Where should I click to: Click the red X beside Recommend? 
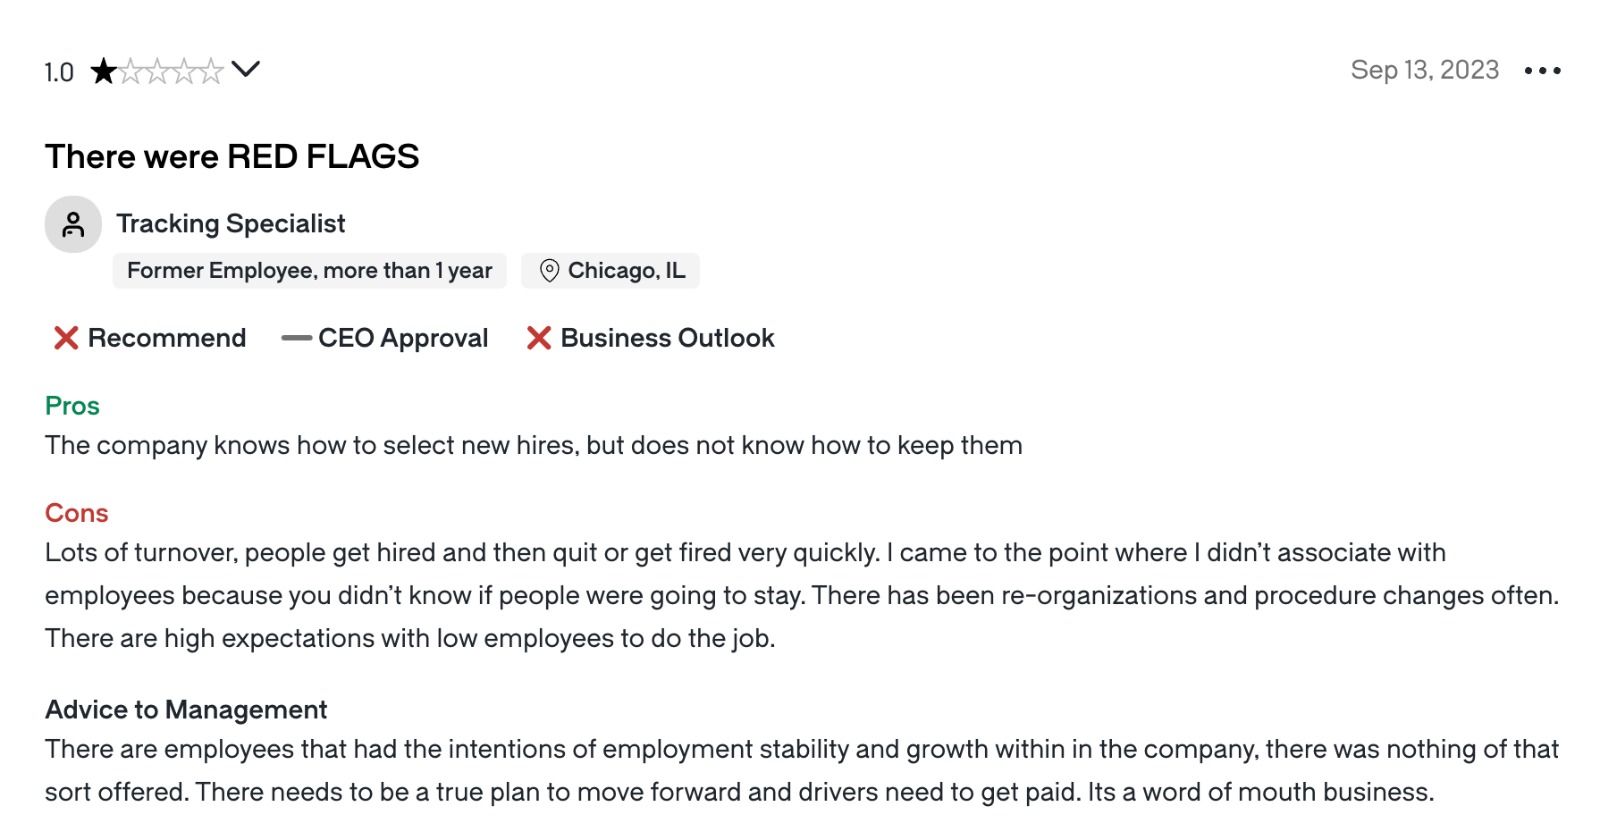click(66, 339)
